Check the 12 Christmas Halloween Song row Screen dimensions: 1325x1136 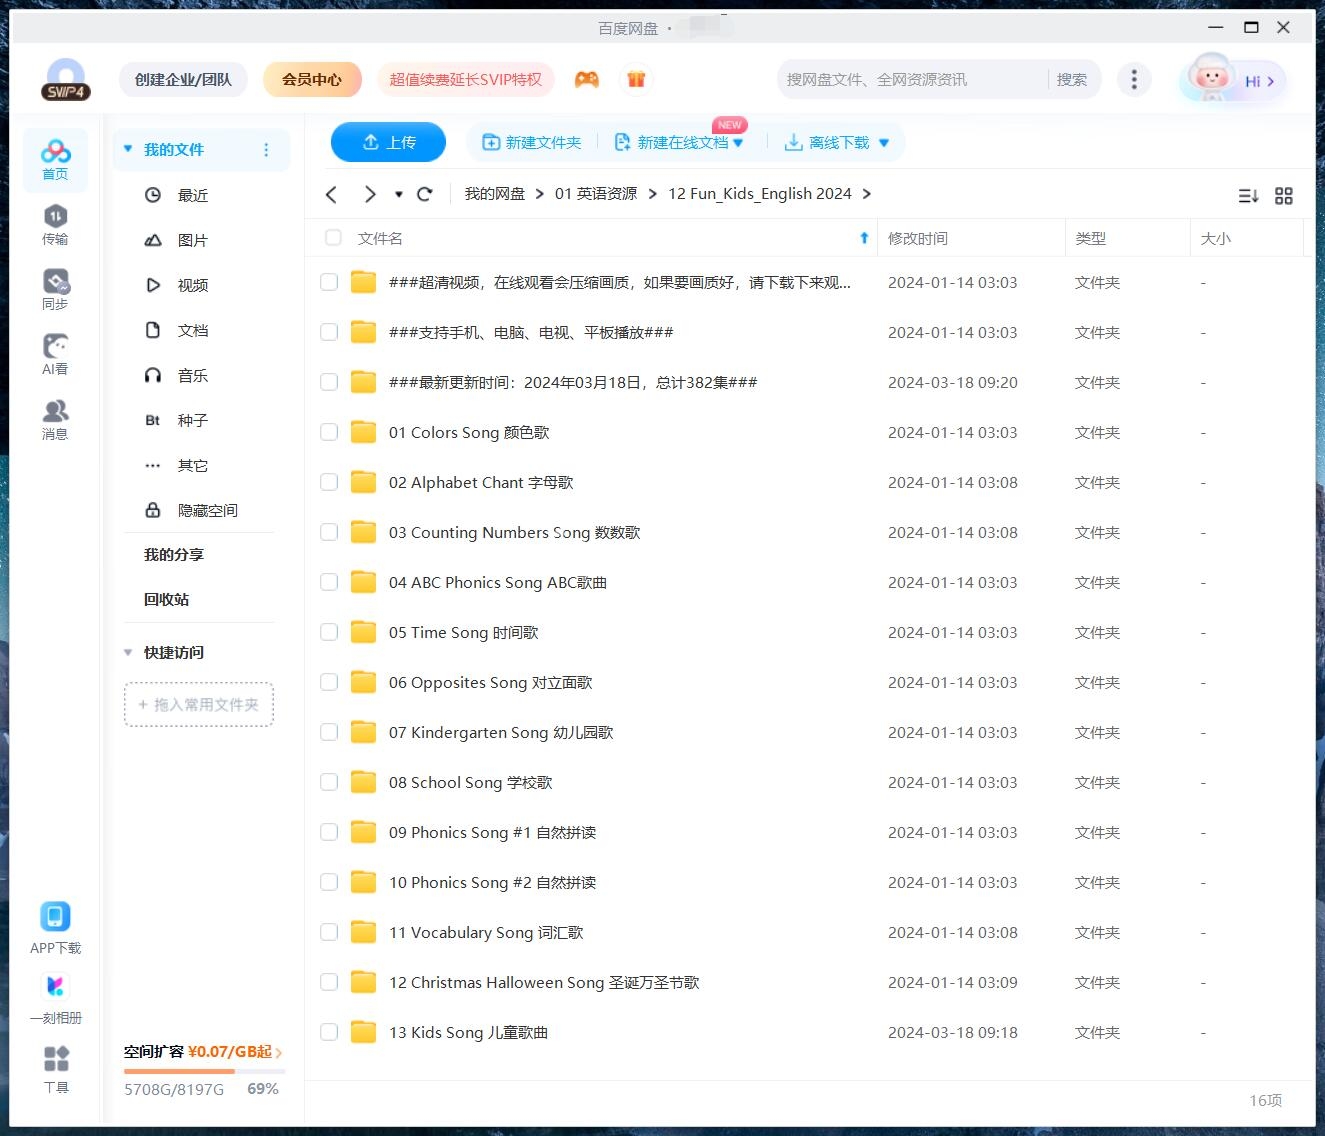tap(329, 982)
